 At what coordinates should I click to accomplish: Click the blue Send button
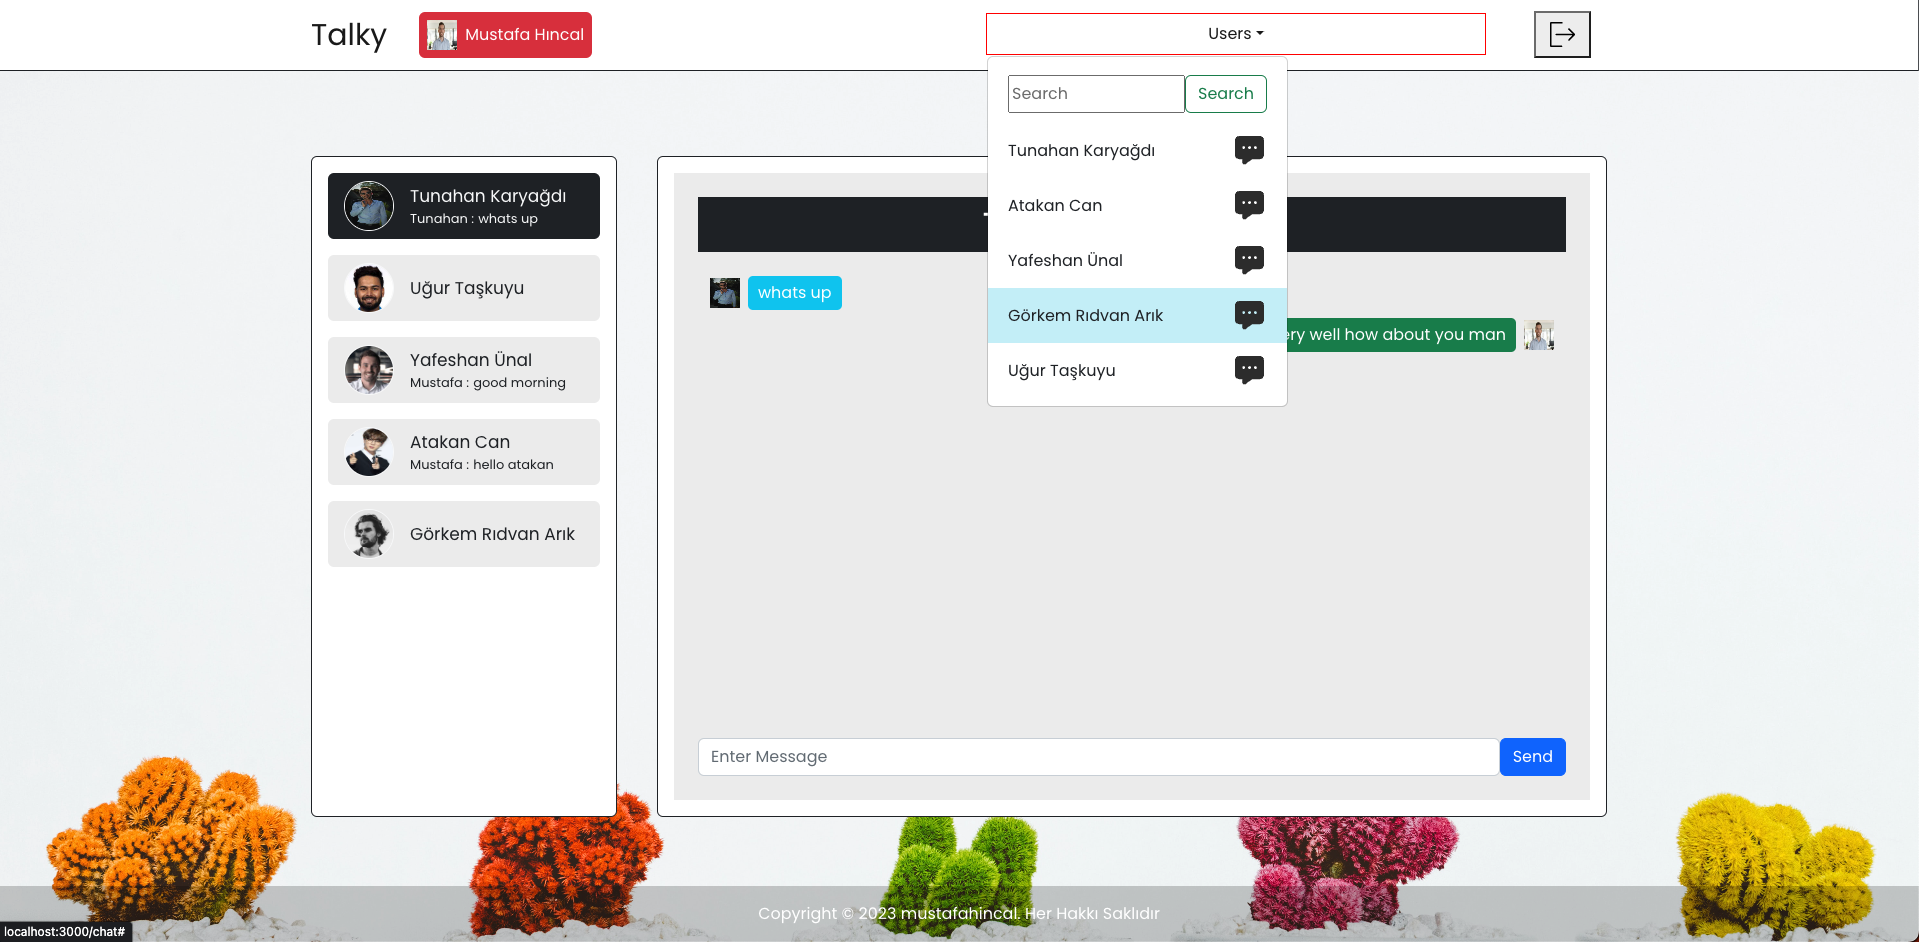point(1532,757)
